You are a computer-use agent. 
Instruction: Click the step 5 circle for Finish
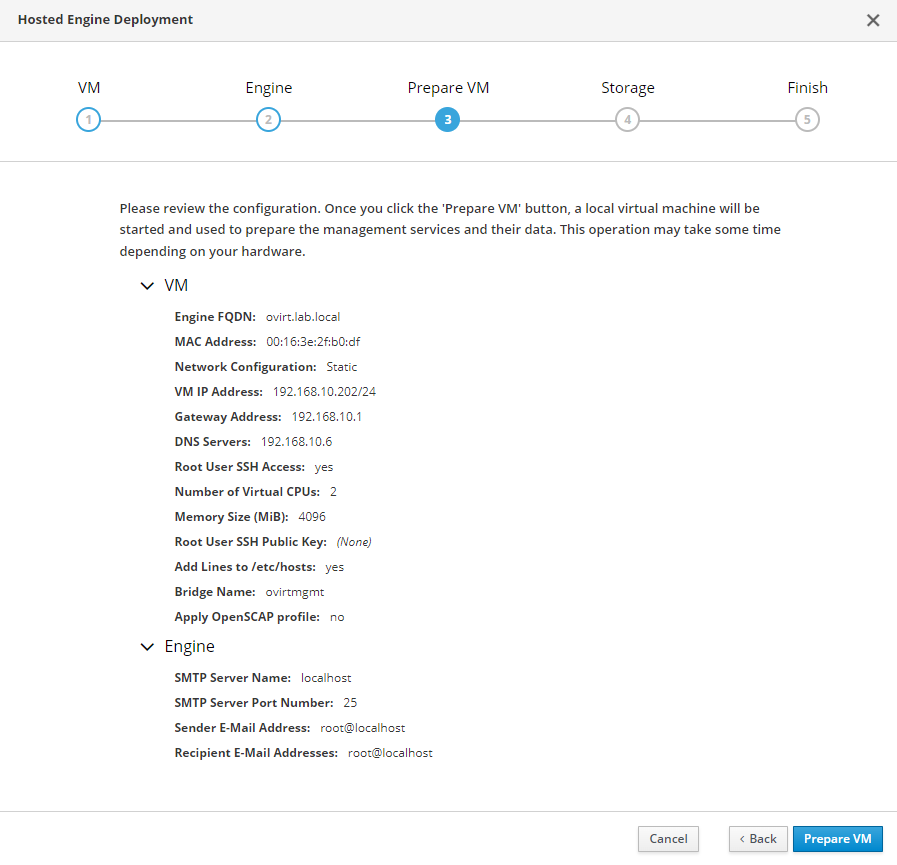pos(807,120)
